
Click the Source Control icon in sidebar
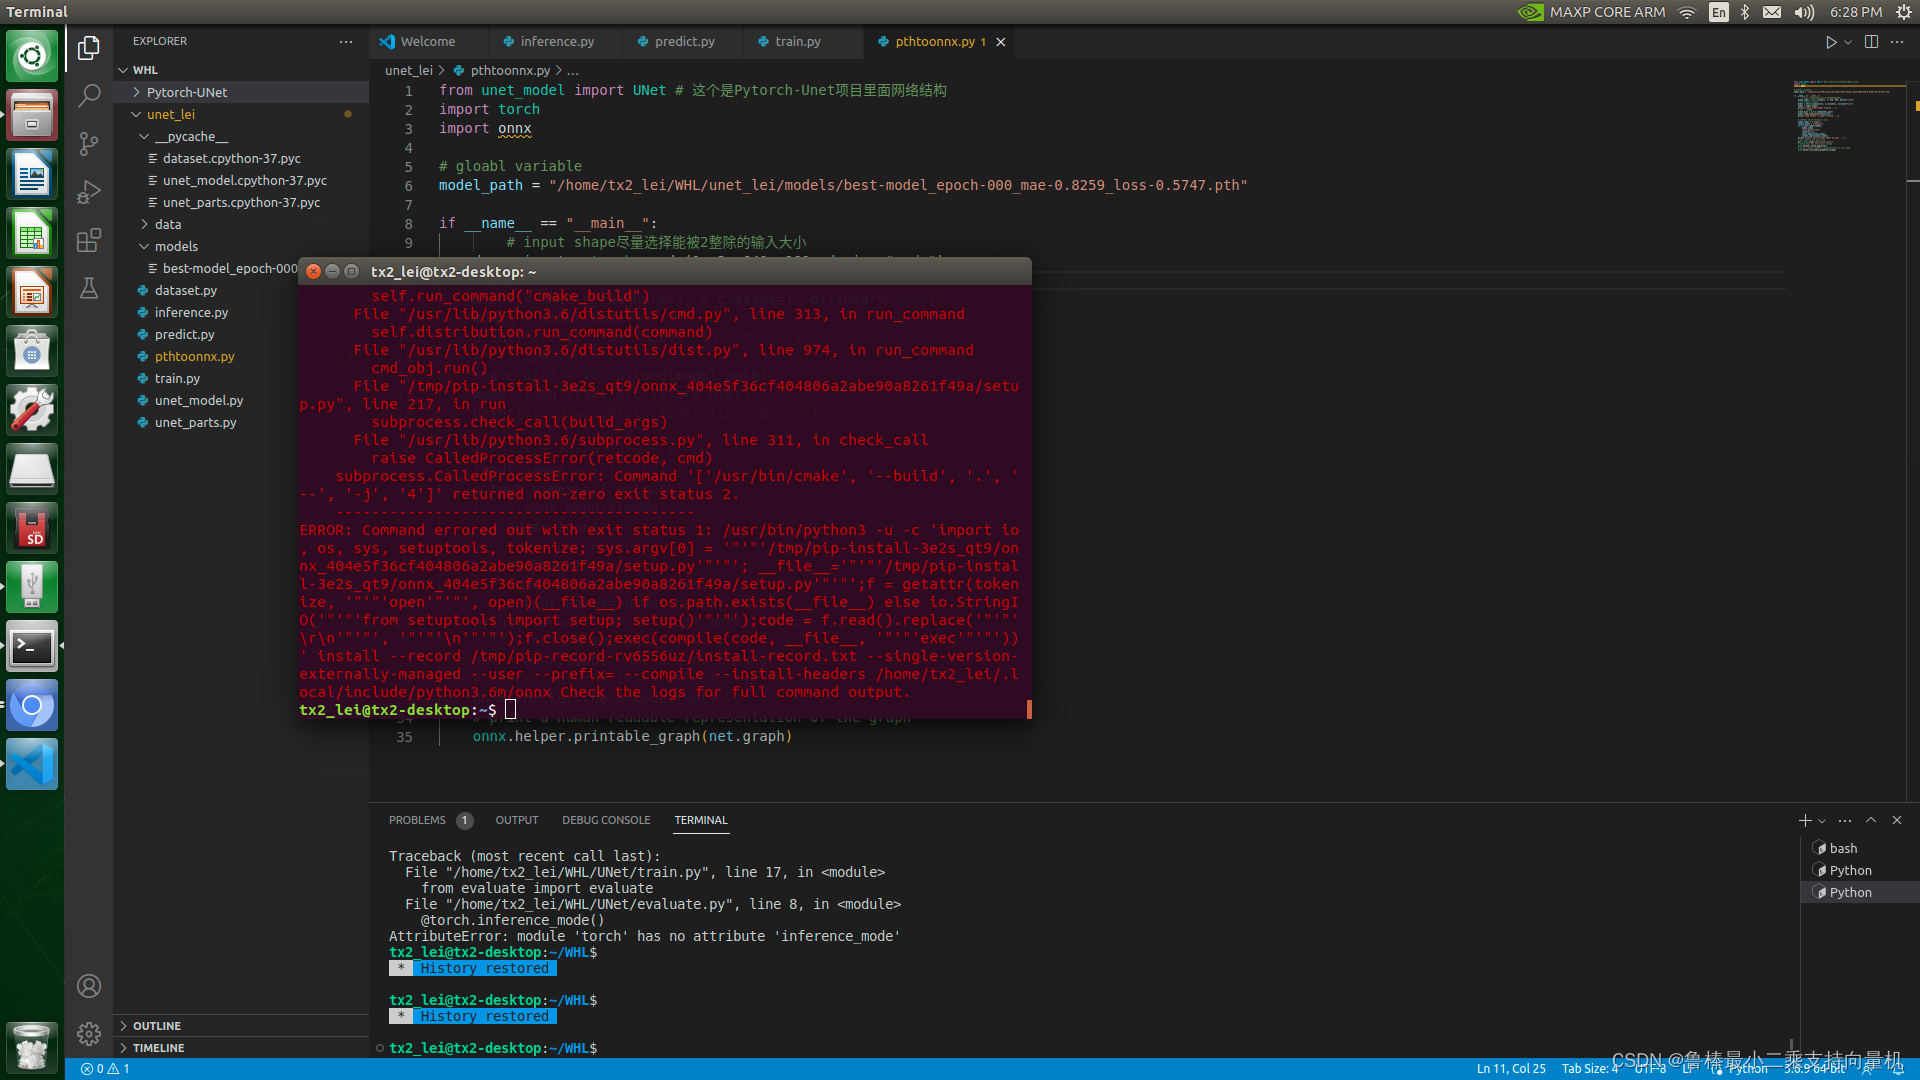(88, 146)
